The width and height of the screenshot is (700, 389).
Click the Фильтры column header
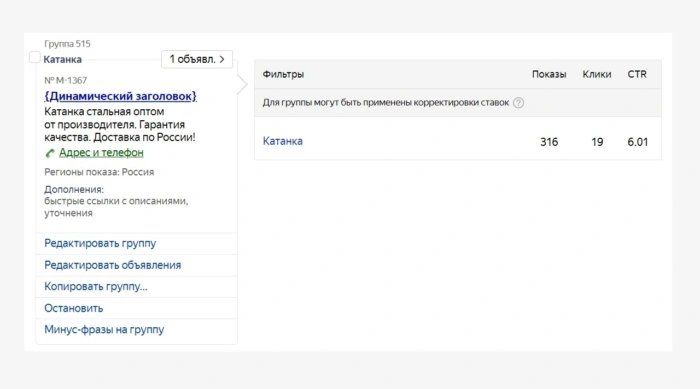283,74
